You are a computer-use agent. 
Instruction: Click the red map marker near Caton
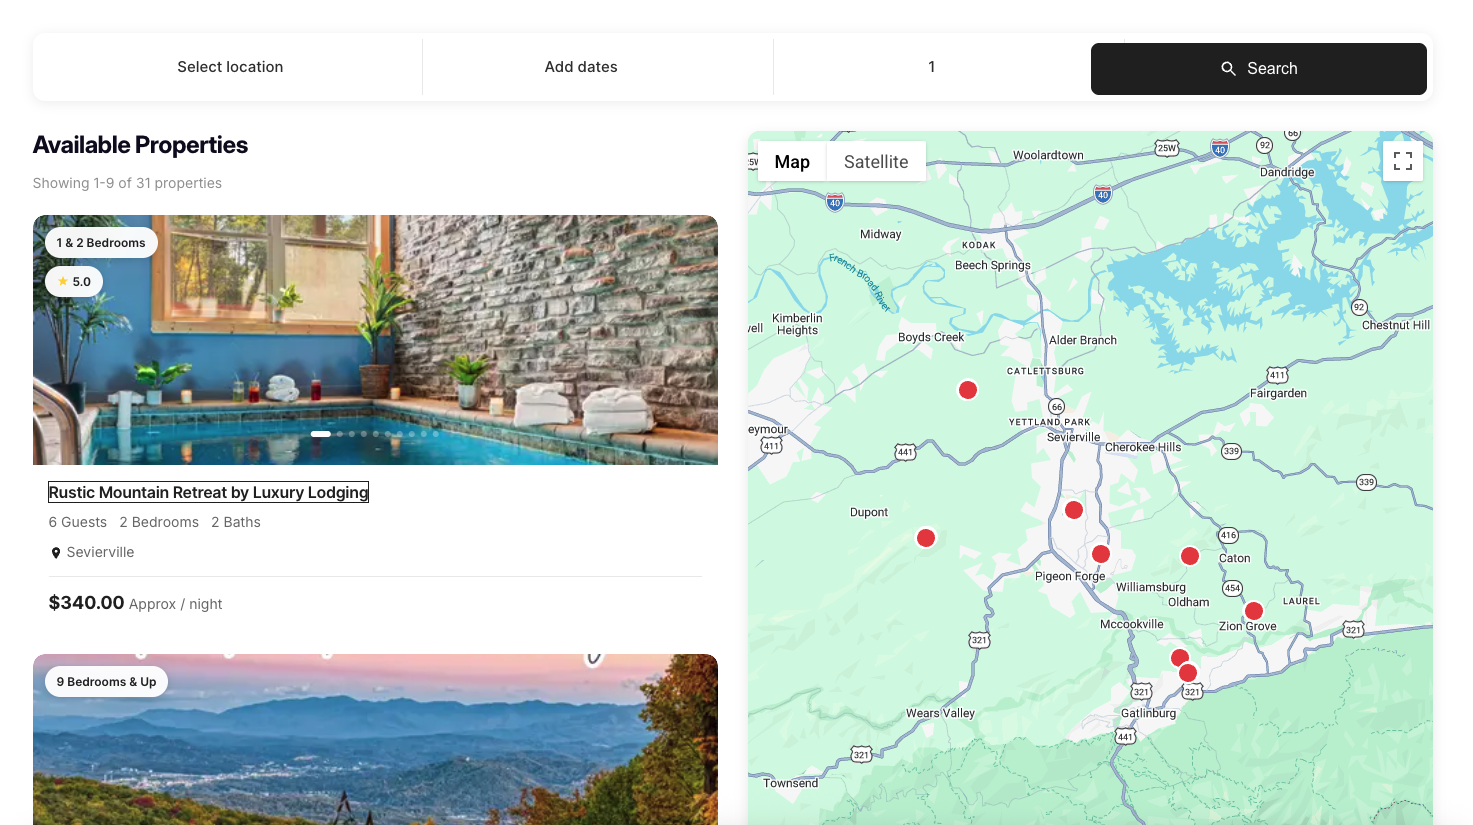1190,556
